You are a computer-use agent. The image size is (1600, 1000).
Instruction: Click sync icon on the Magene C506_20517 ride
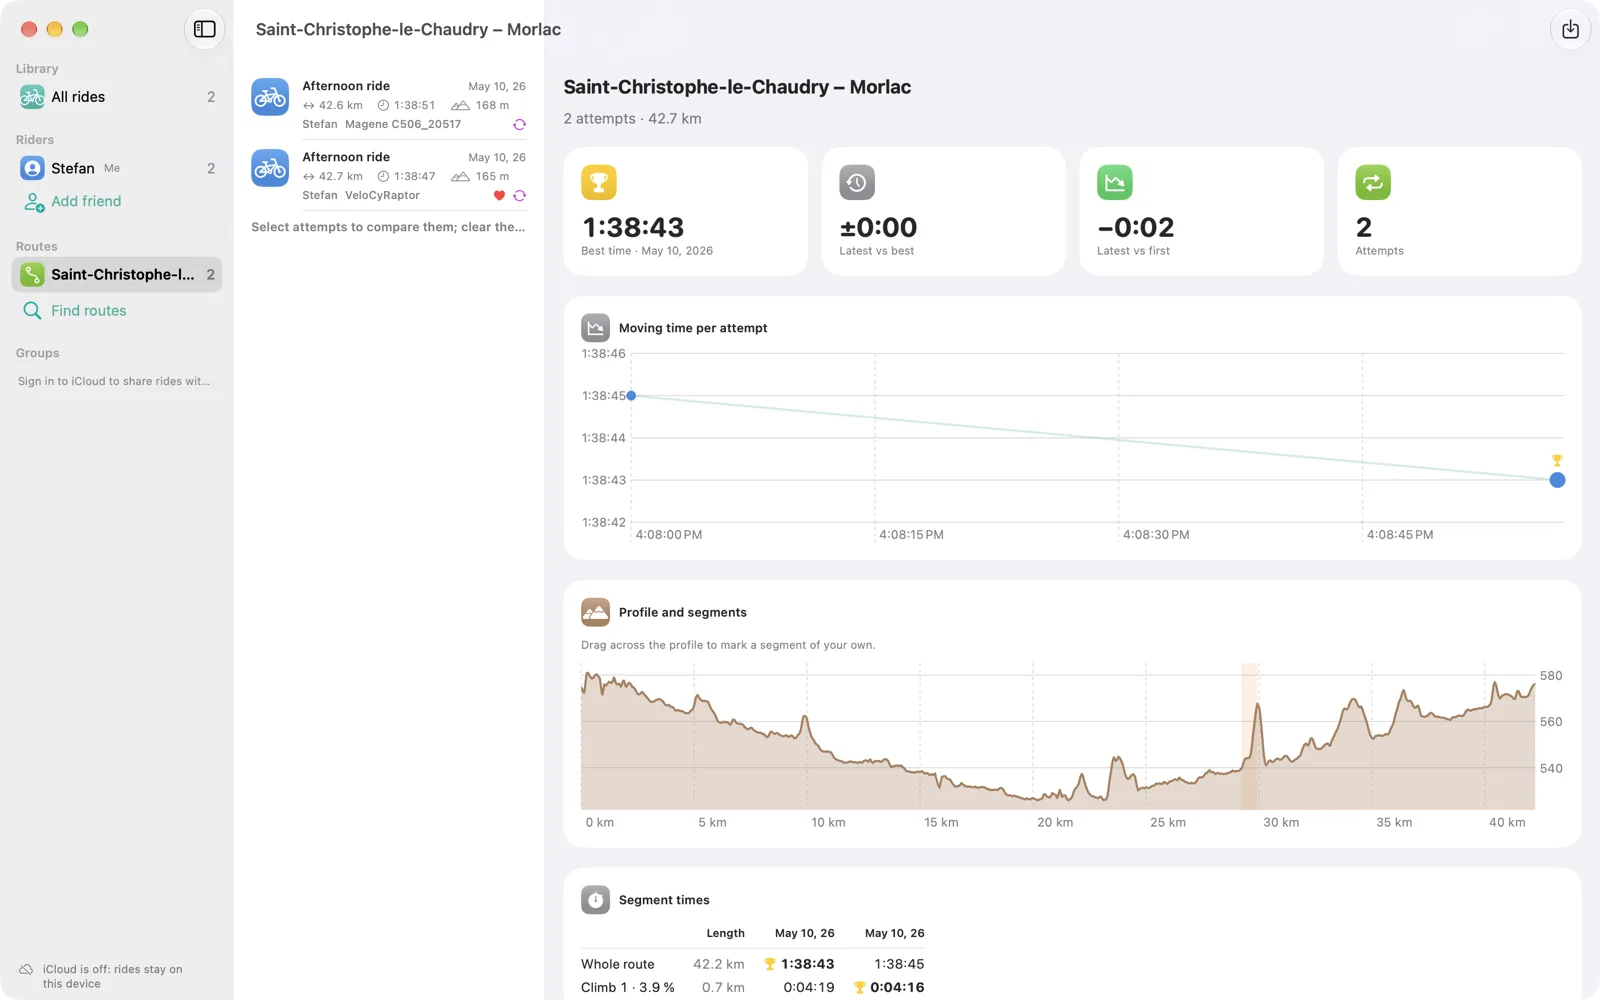point(519,125)
